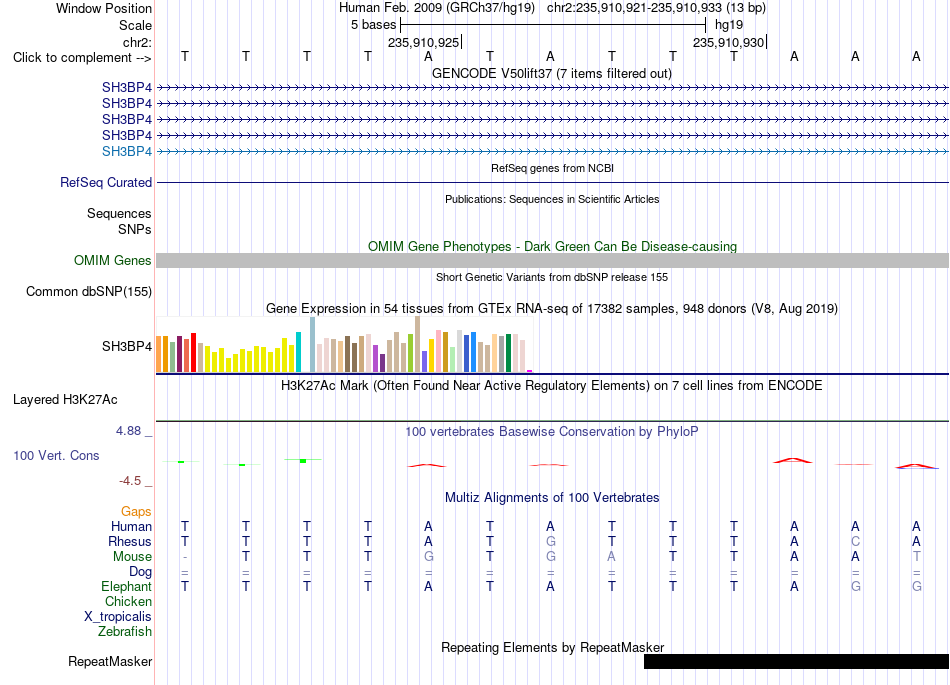
Task: Click the Sequences subtrack label
Action: [x=119, y=213]
